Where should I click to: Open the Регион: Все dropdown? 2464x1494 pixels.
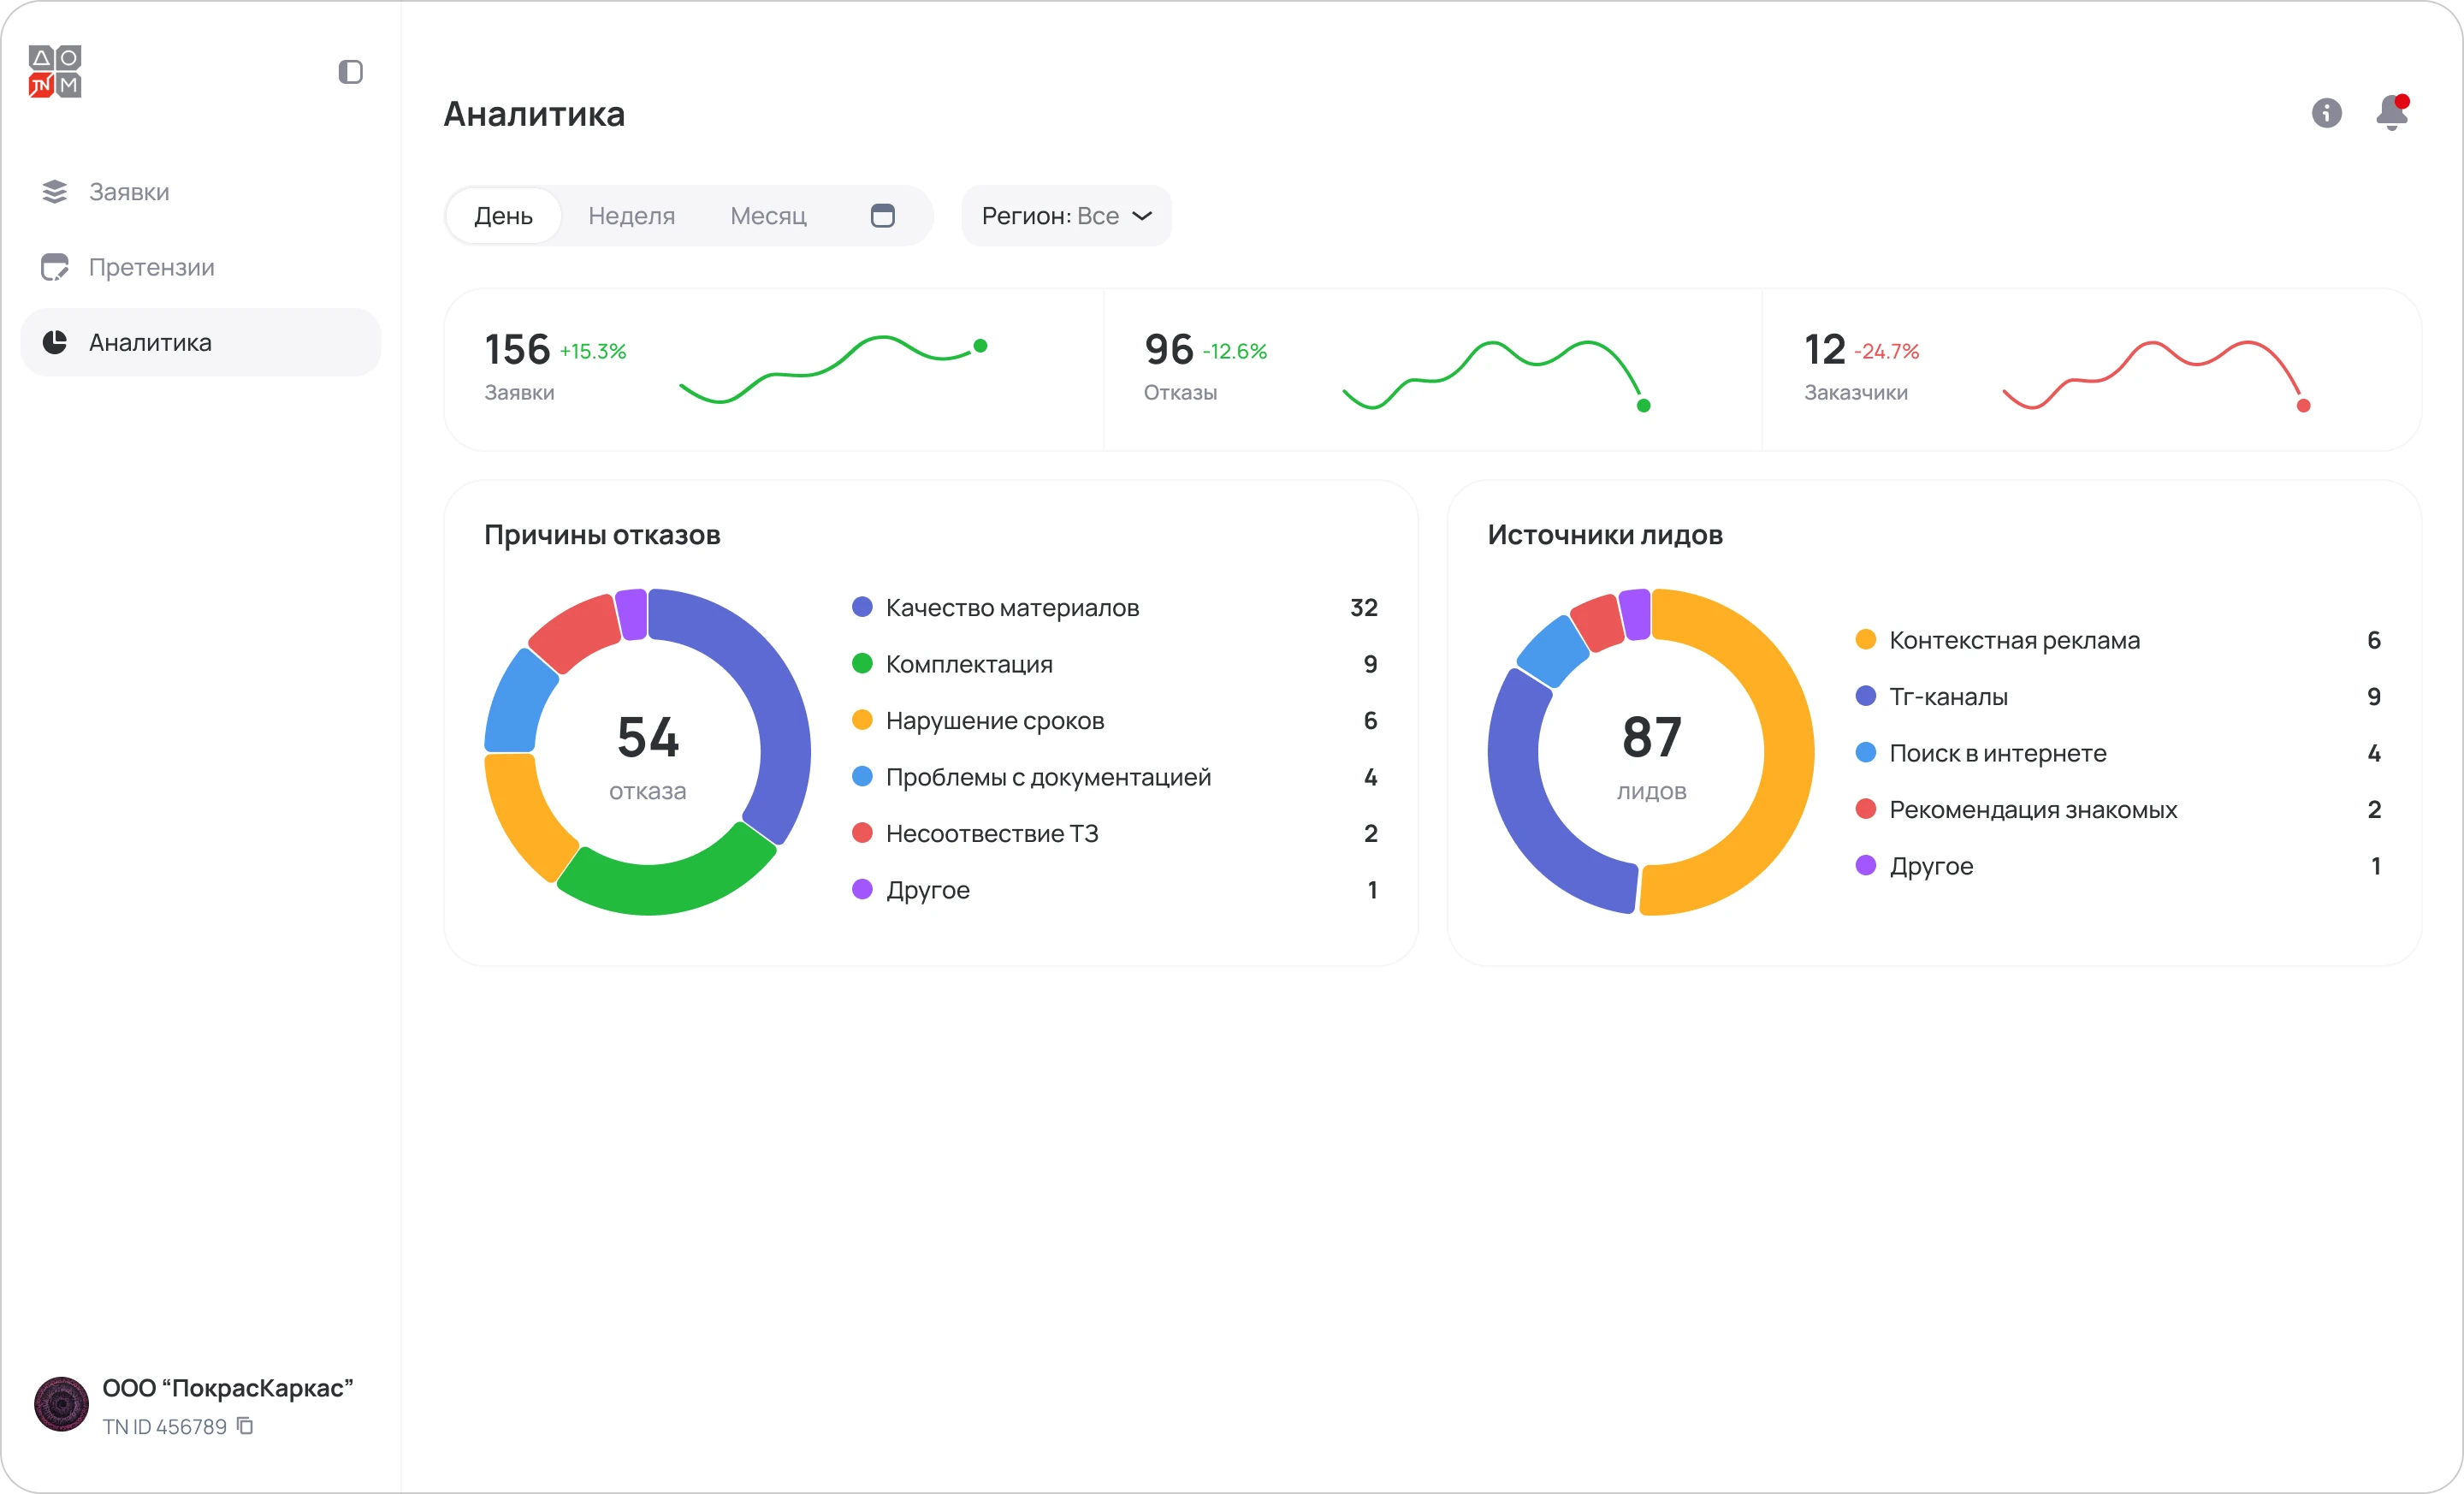1066,215
